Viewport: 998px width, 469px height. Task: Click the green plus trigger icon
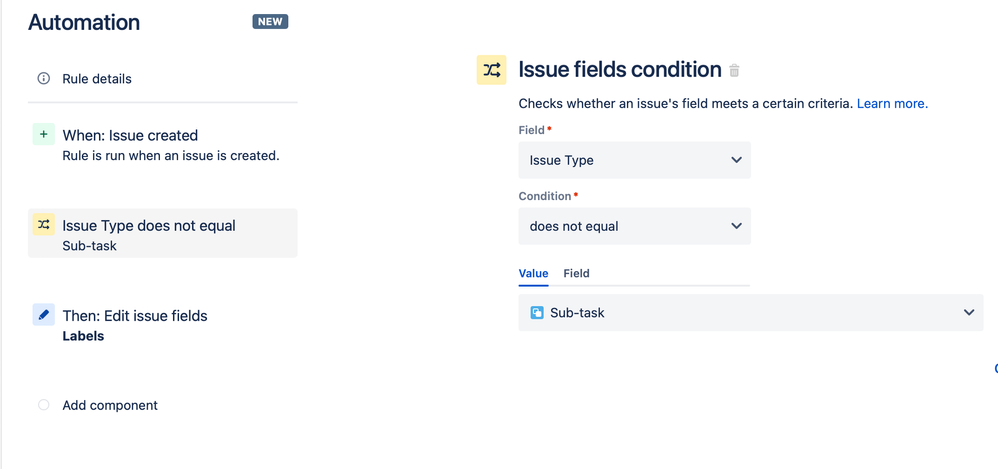click(x=43, y=135)
